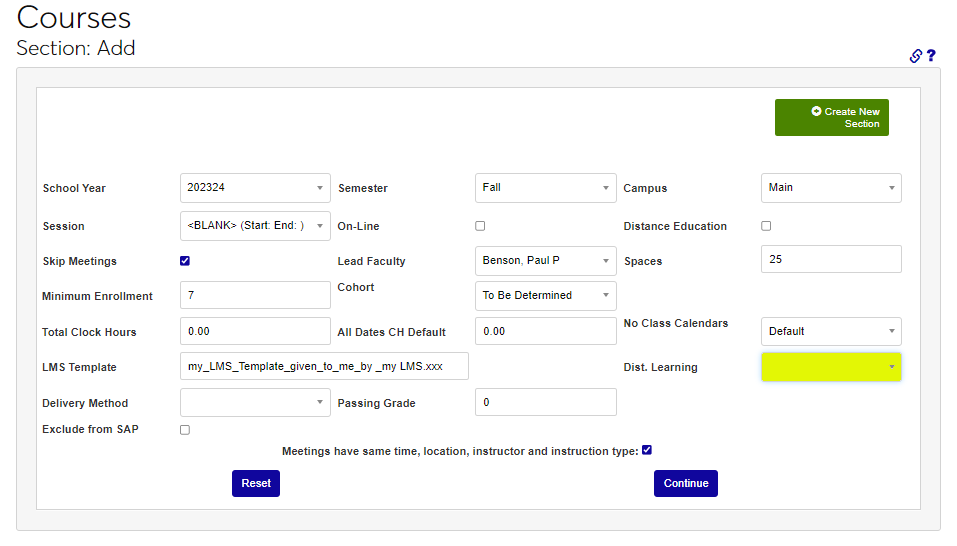The height and width of the screenshot is (546, 957).
Task: Focus the Minimum Enrollment input field
Action: (x=255, y=296)
